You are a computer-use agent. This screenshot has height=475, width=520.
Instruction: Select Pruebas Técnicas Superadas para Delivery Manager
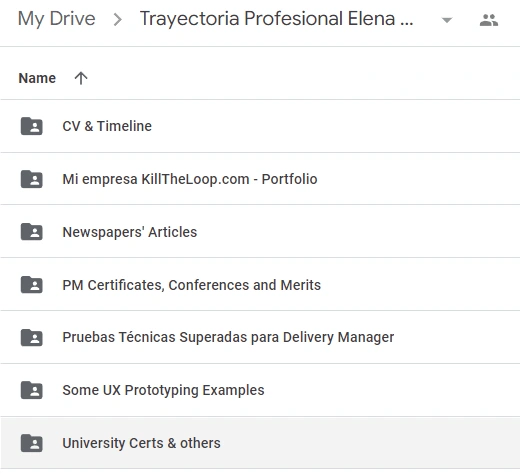tap(228, 337)
